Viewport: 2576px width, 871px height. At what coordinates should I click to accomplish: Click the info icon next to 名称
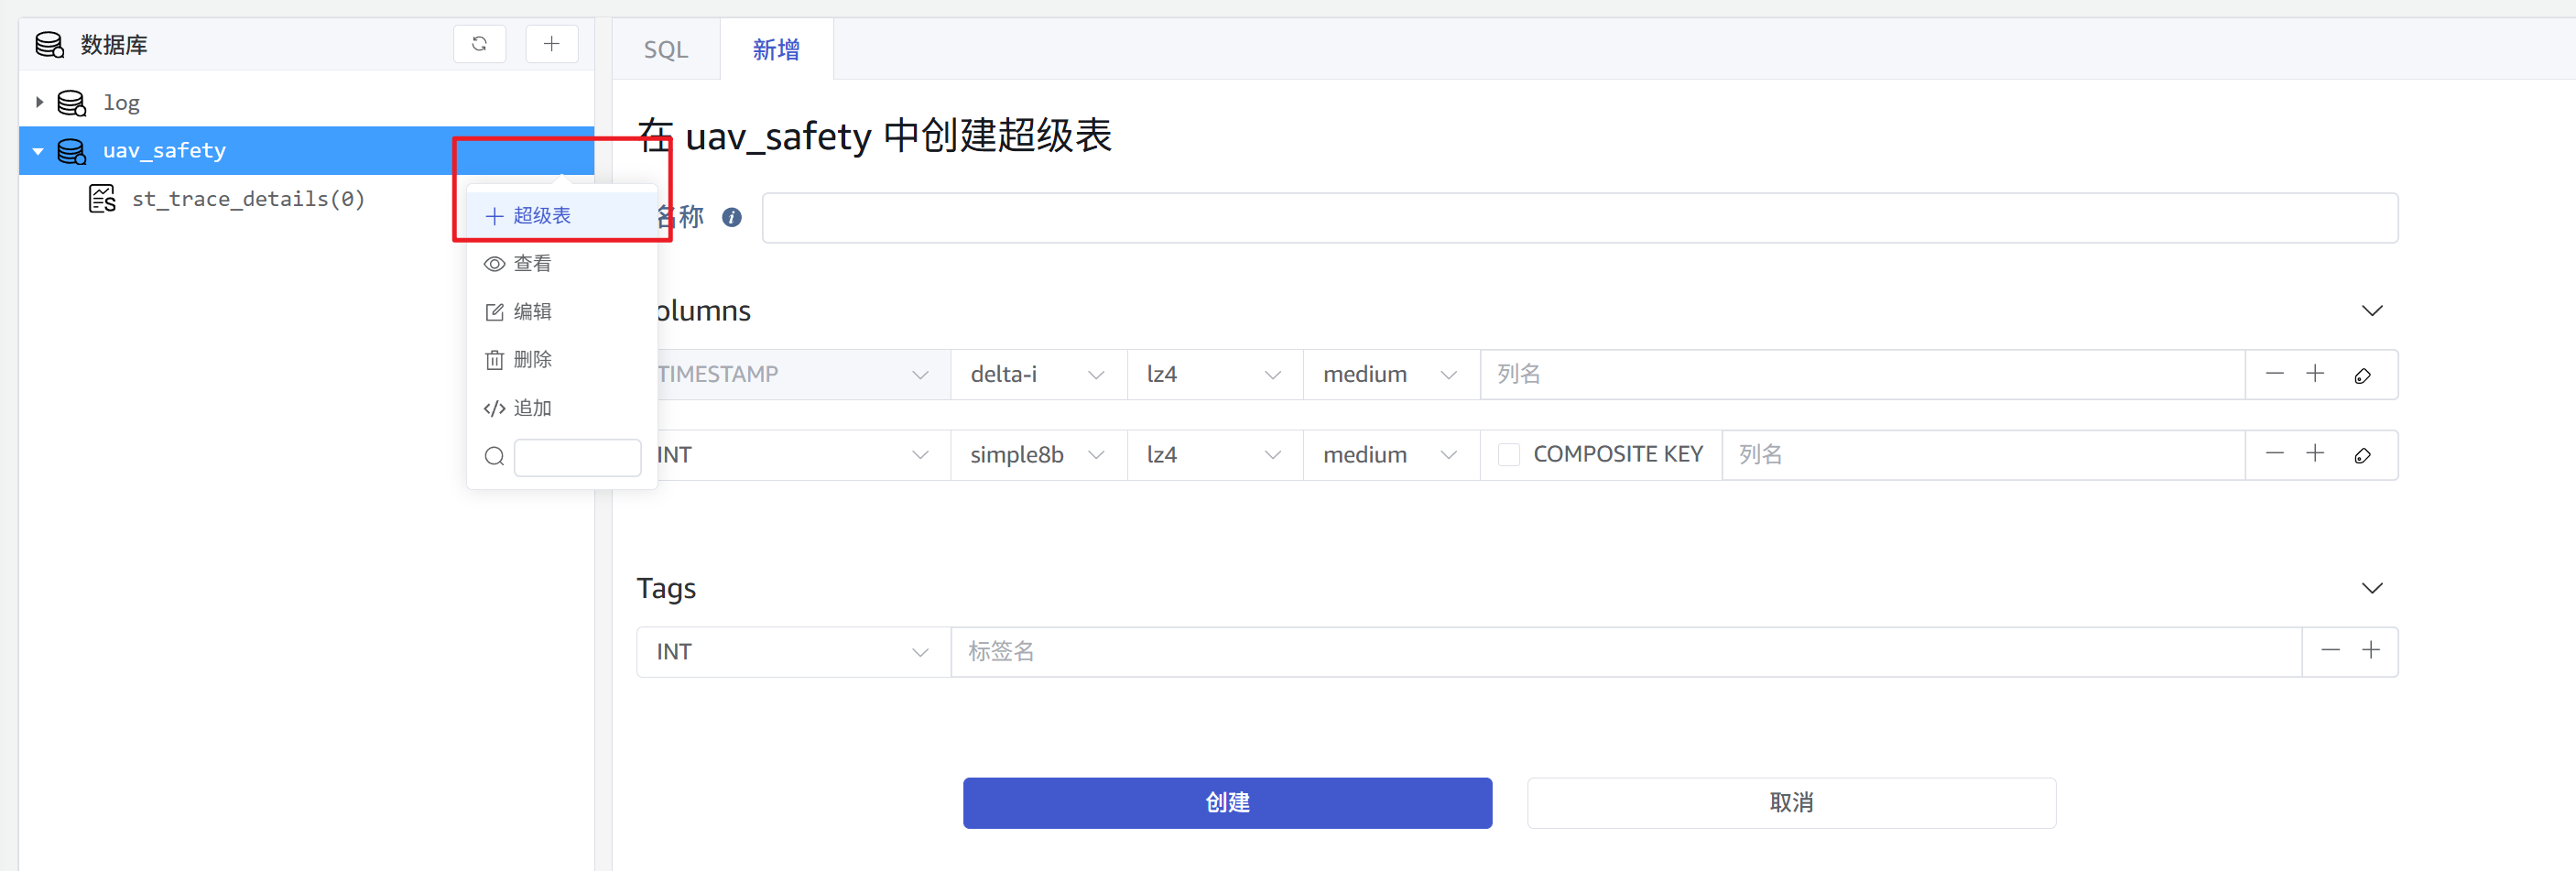click(x=731, y=217)
